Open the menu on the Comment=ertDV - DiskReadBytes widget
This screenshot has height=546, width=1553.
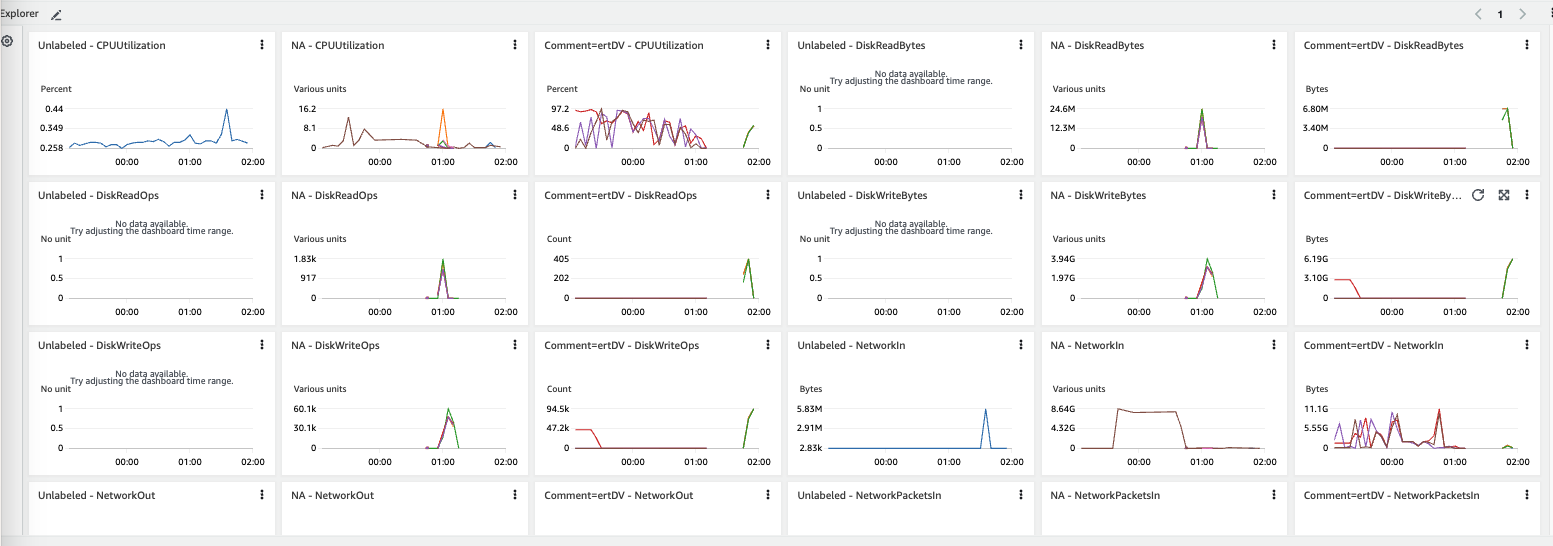[x=1527, y=45]
